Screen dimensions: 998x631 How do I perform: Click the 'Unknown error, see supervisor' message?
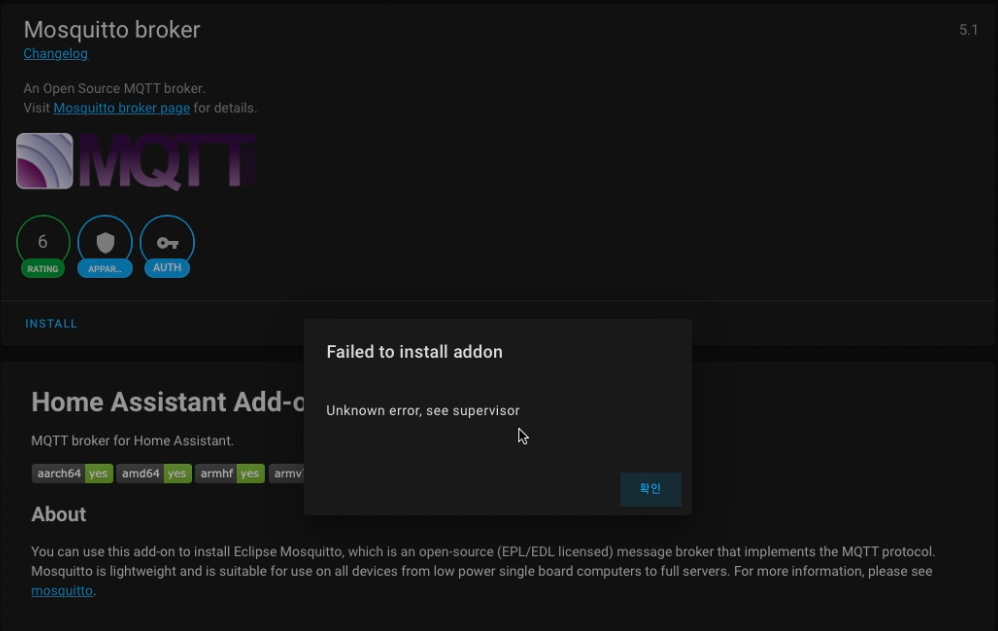423,411
